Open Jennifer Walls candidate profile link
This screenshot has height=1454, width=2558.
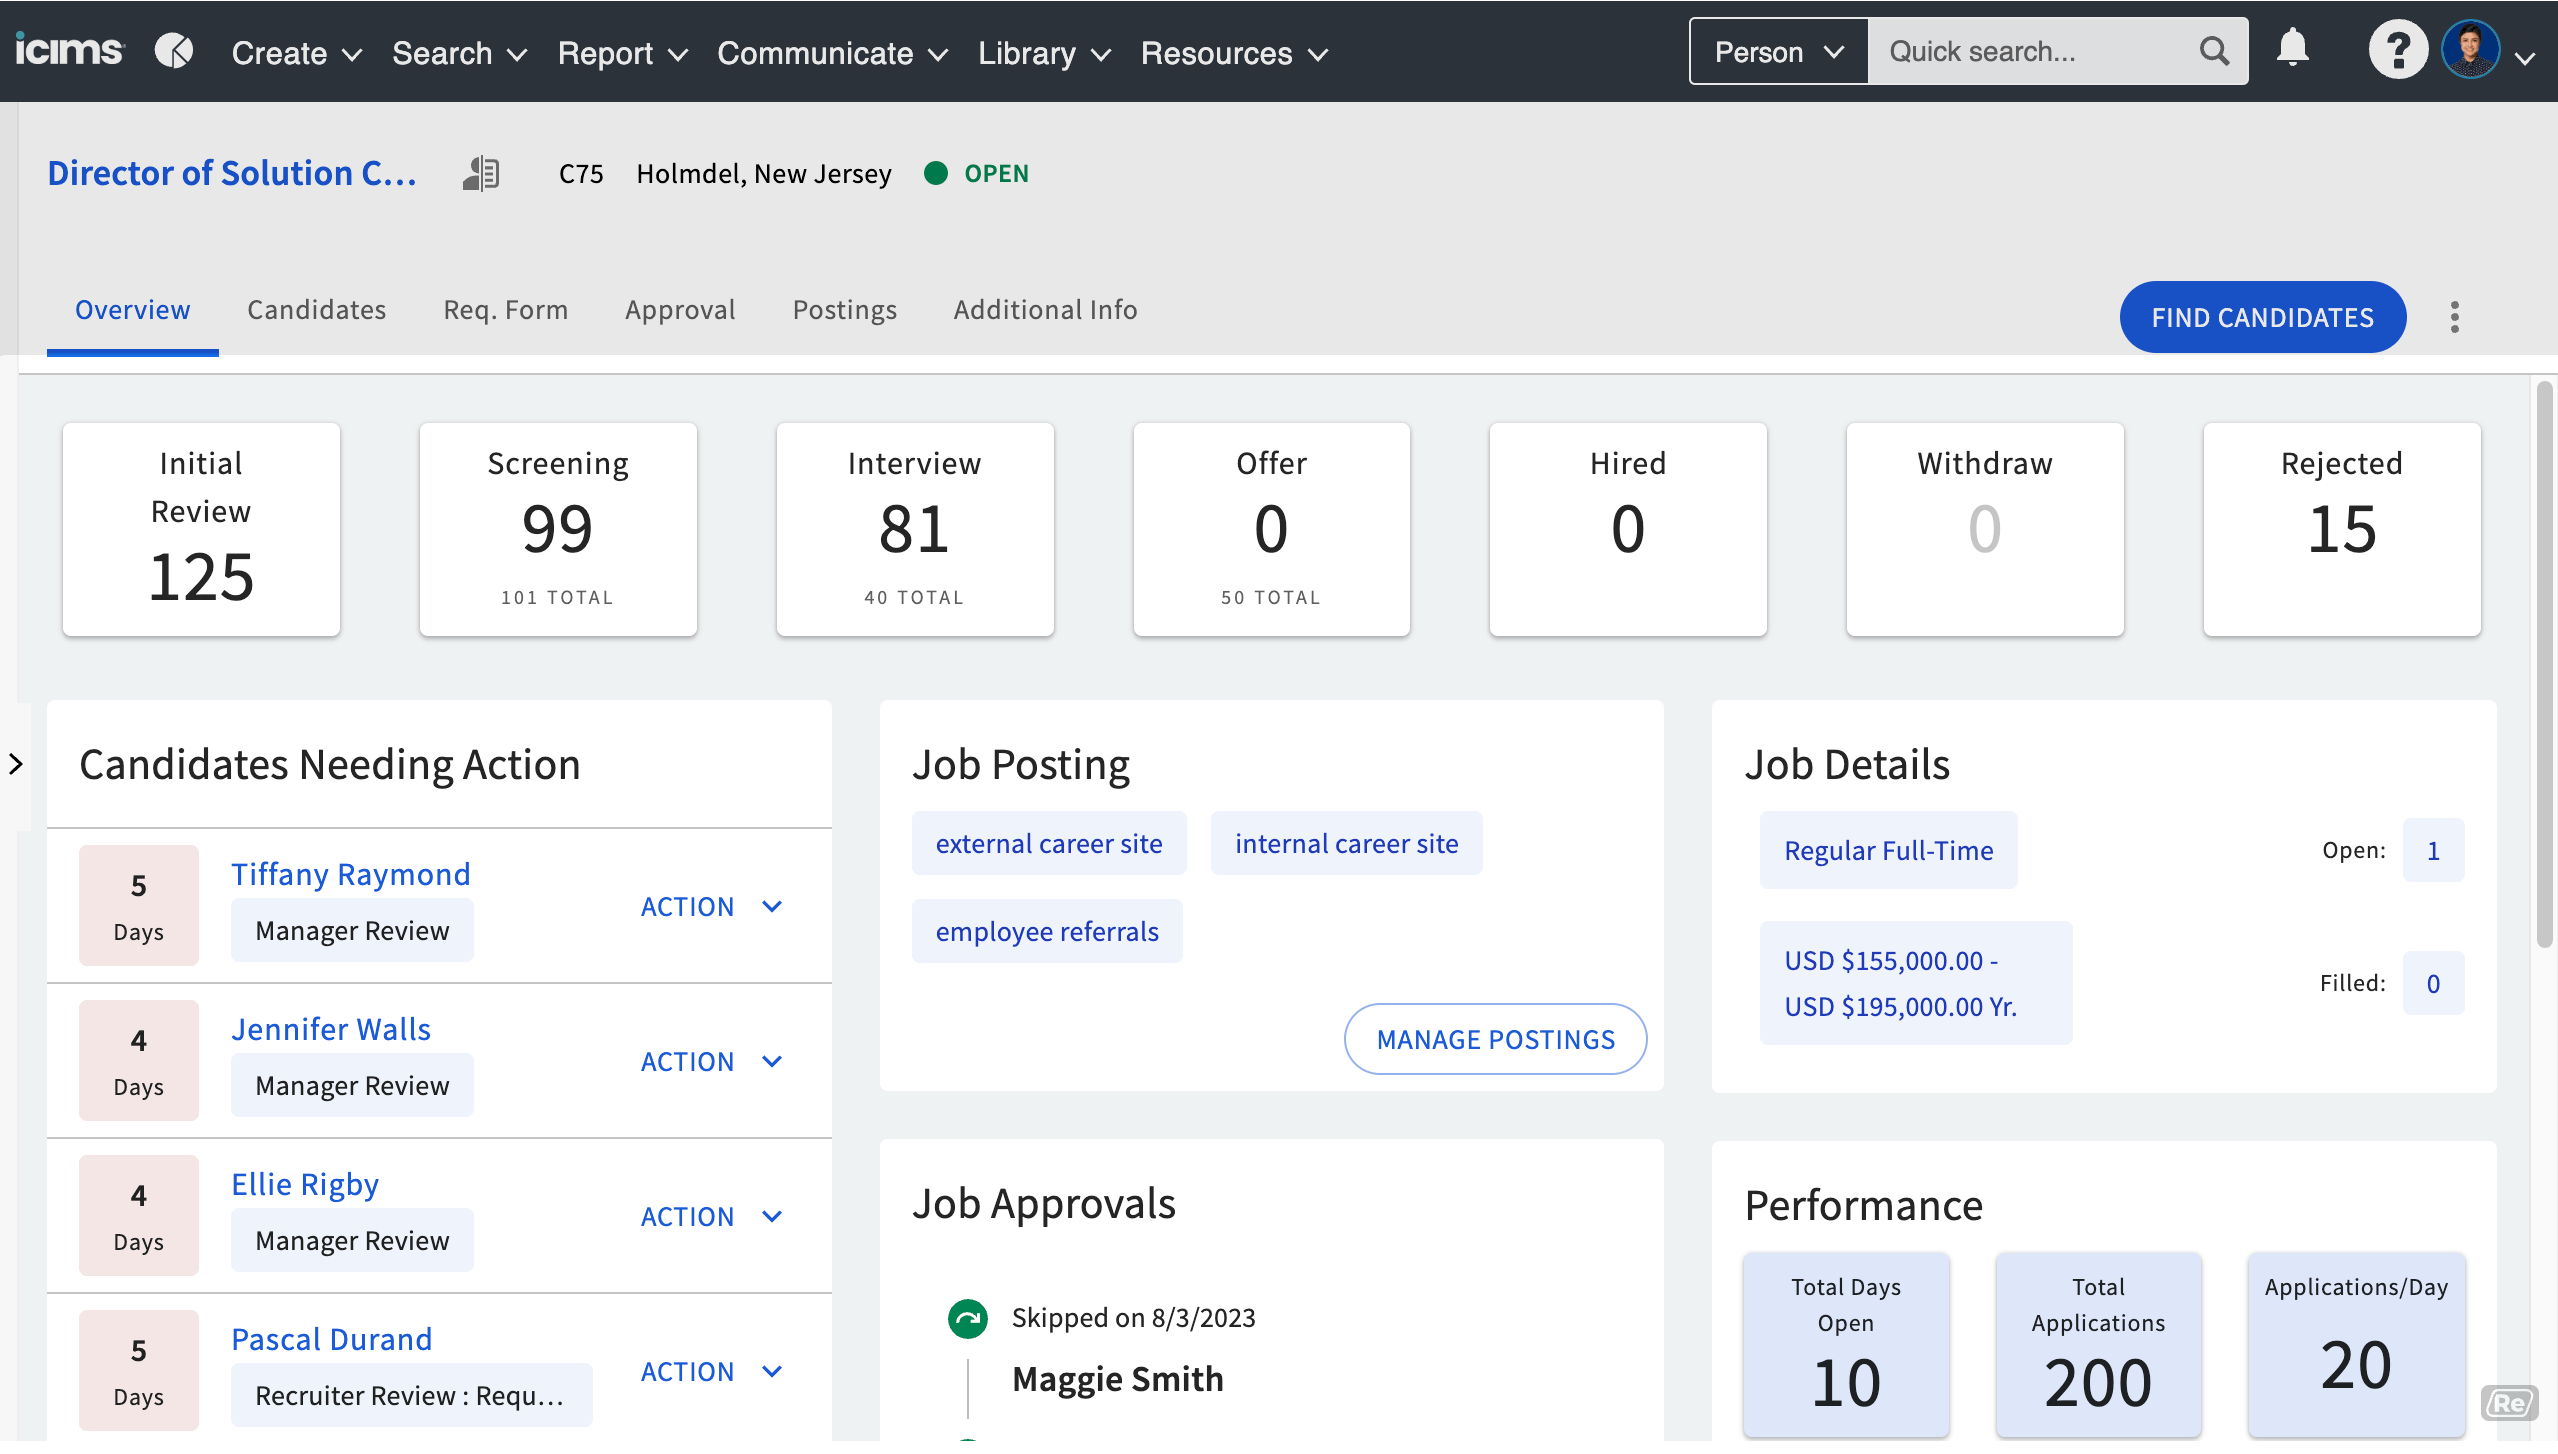click(331, 1029)
